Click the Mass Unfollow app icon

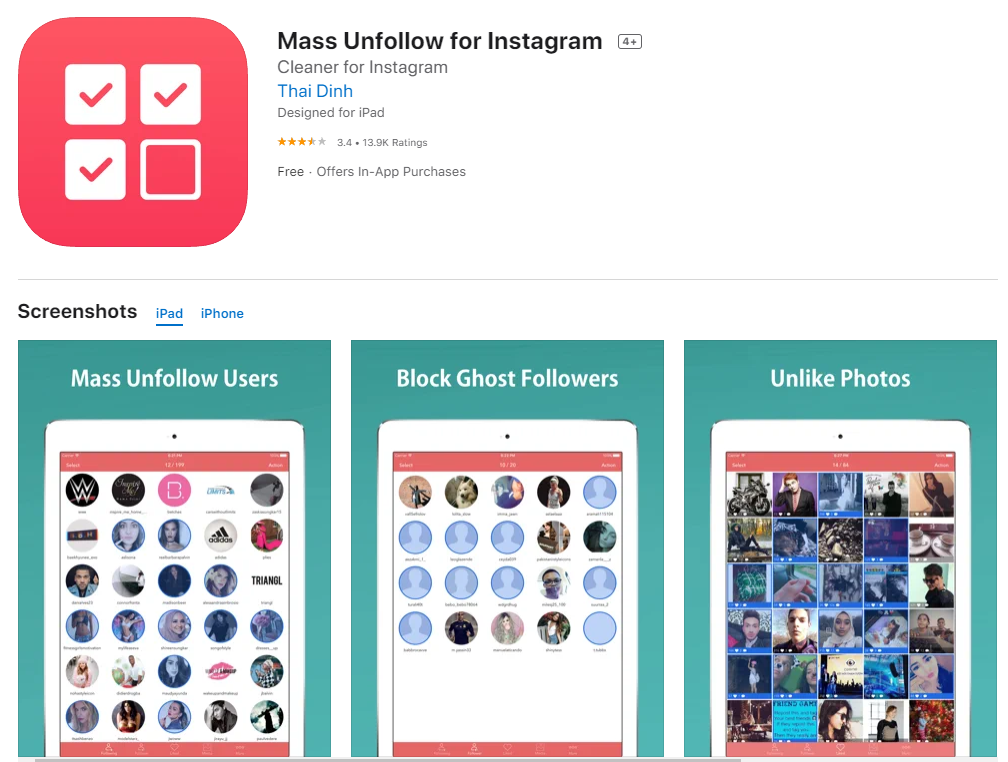pyautogui.click(x=133, y=132)
